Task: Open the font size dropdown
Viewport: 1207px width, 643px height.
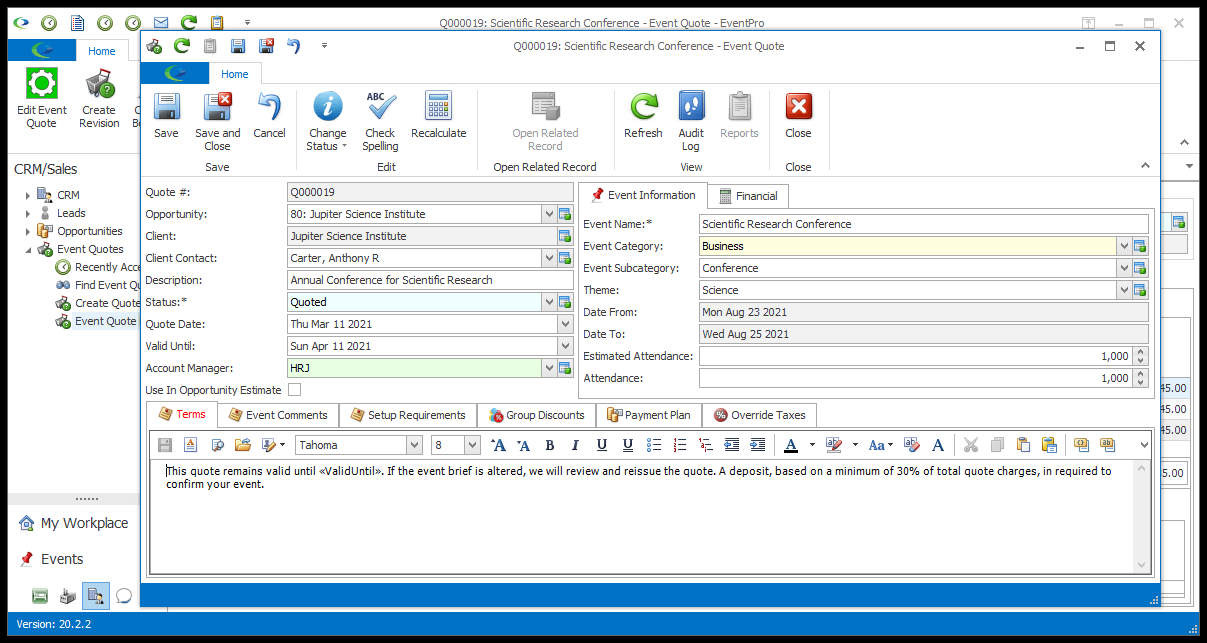Action: tap(472, 445)
